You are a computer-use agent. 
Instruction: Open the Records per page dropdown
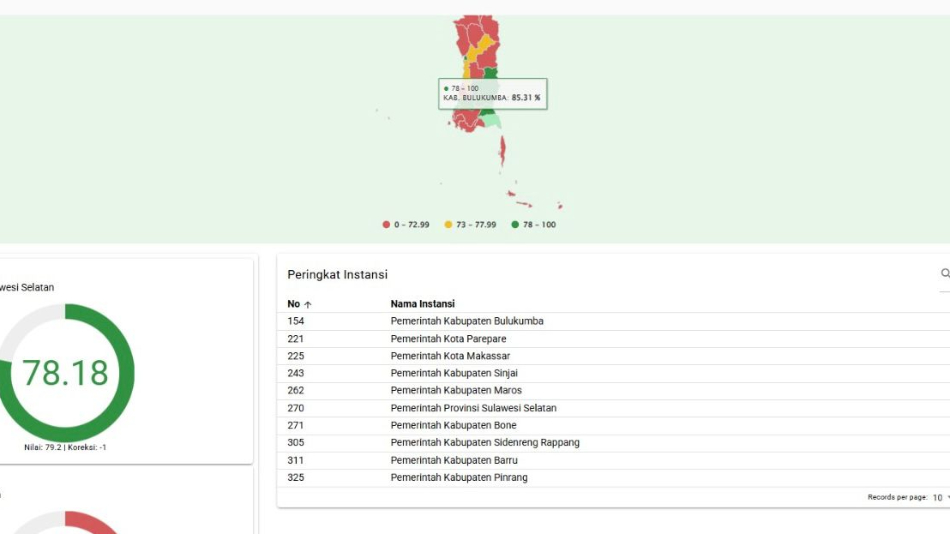pos(940,497)
